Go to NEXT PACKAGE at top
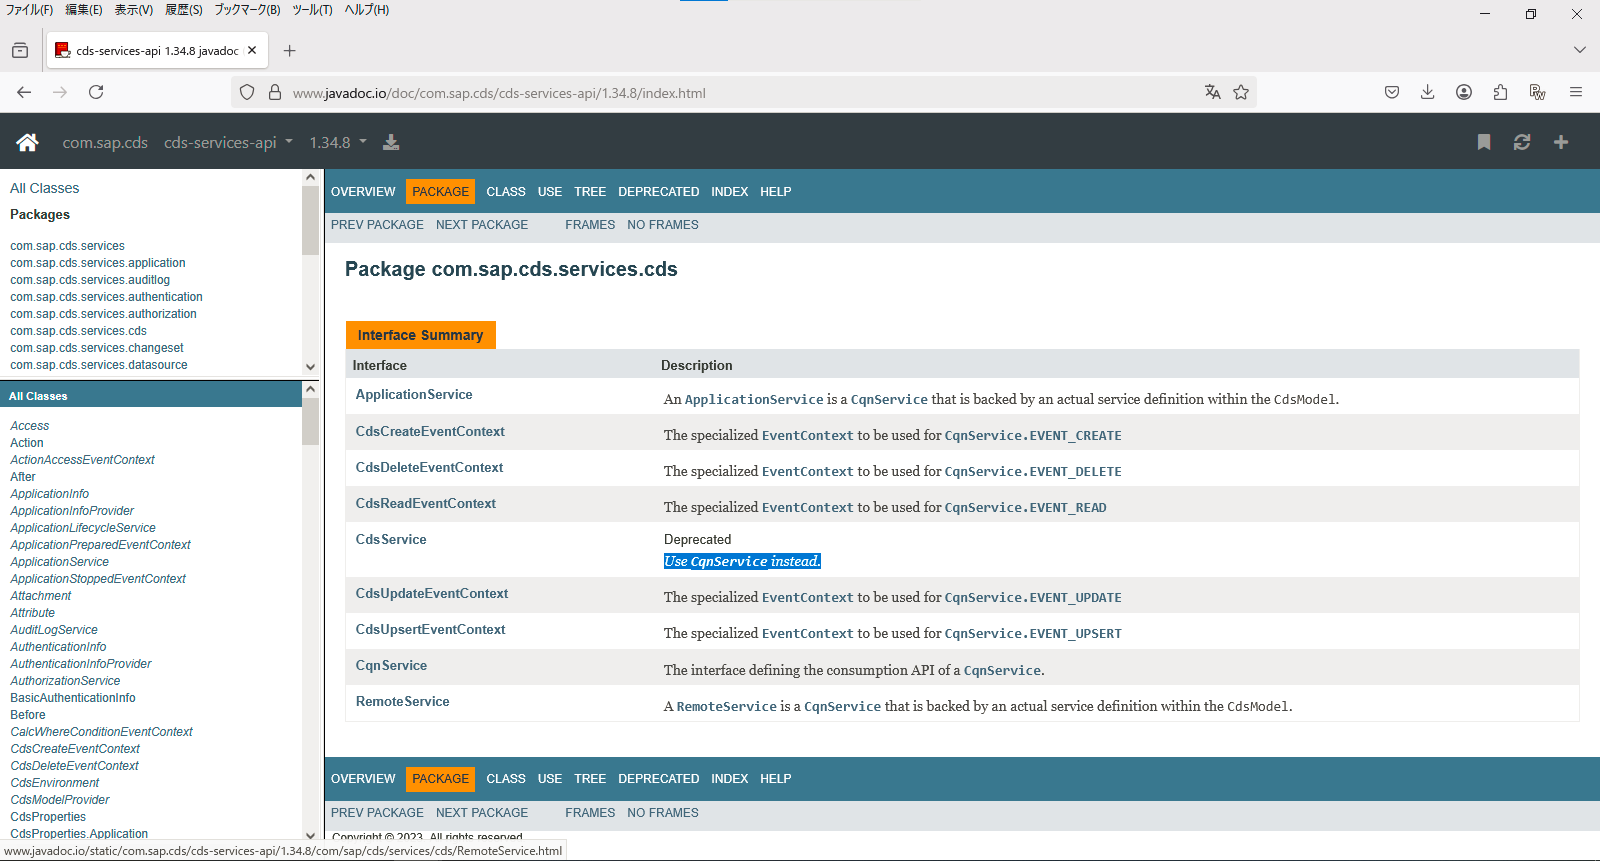Screen dimensions: 1600x861 (482, 225)
